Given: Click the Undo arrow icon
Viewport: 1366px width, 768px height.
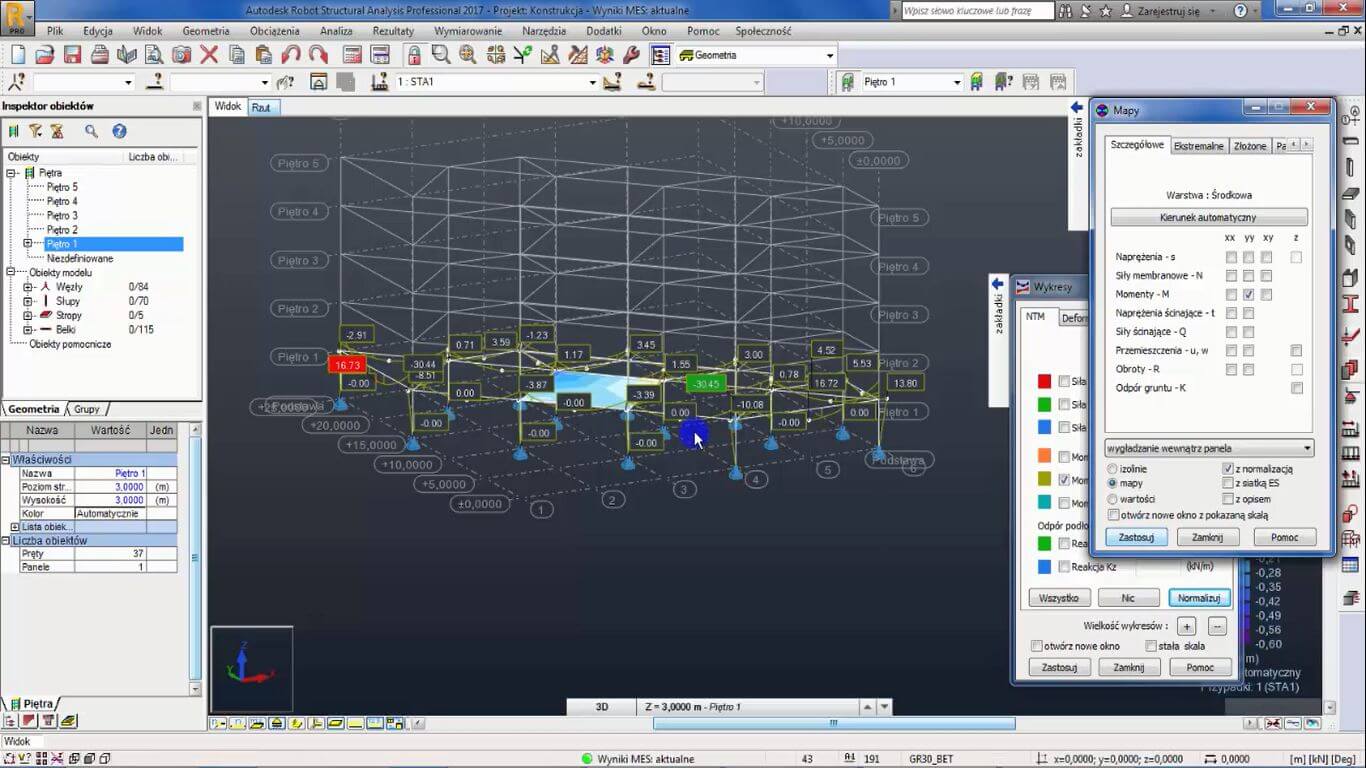Looking at the screenshot, I should click(291, 55).
